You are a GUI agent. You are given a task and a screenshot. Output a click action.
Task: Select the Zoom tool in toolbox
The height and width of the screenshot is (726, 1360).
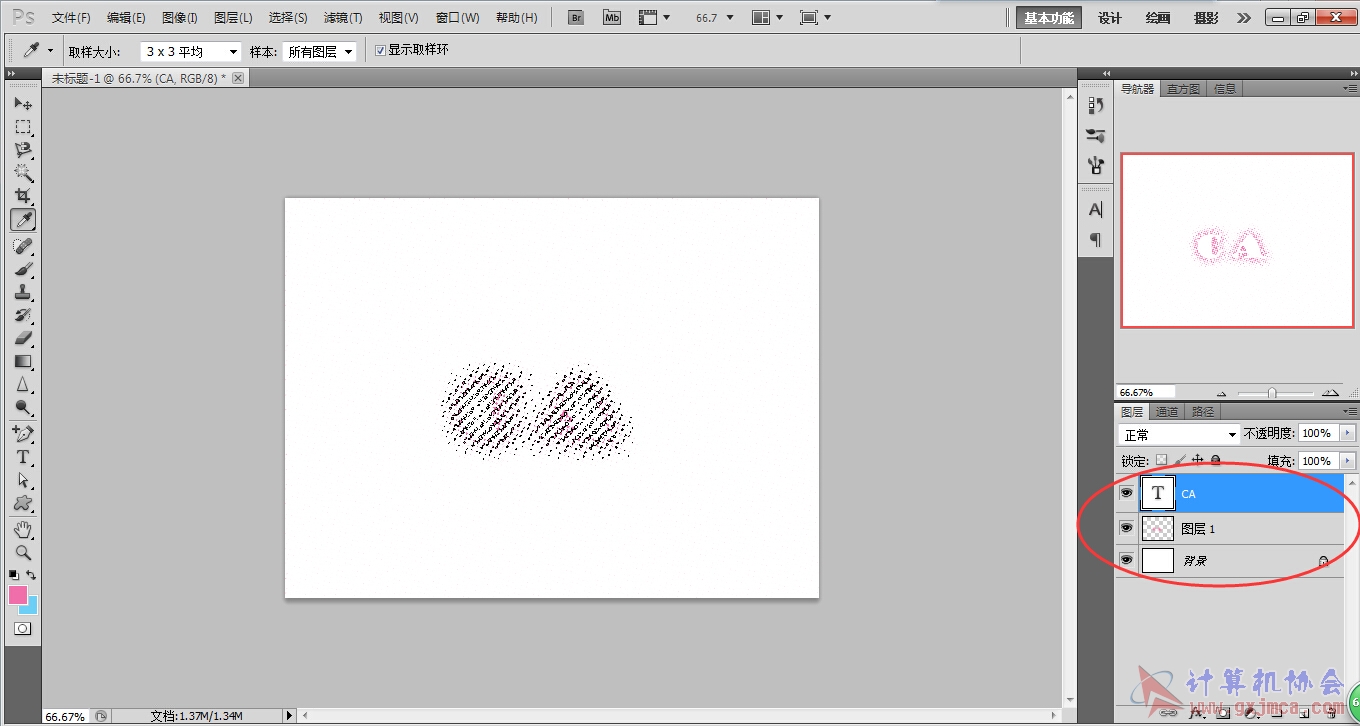pyautogui.click(x=23, y=552)
